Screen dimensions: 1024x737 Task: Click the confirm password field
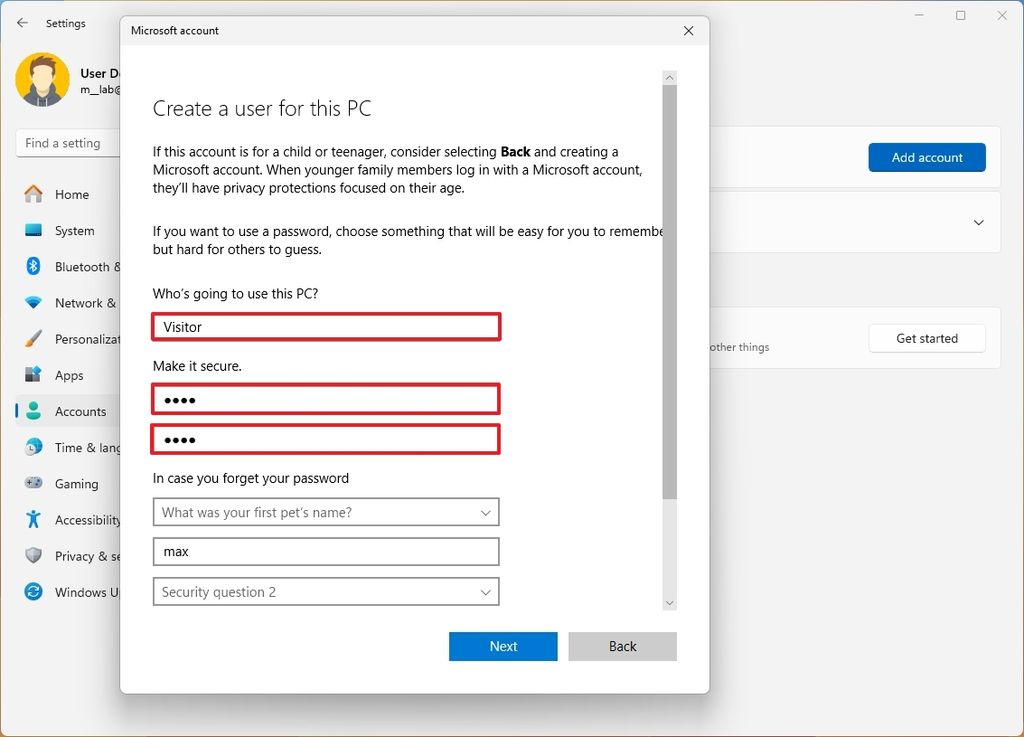click(x=326, y=439)
